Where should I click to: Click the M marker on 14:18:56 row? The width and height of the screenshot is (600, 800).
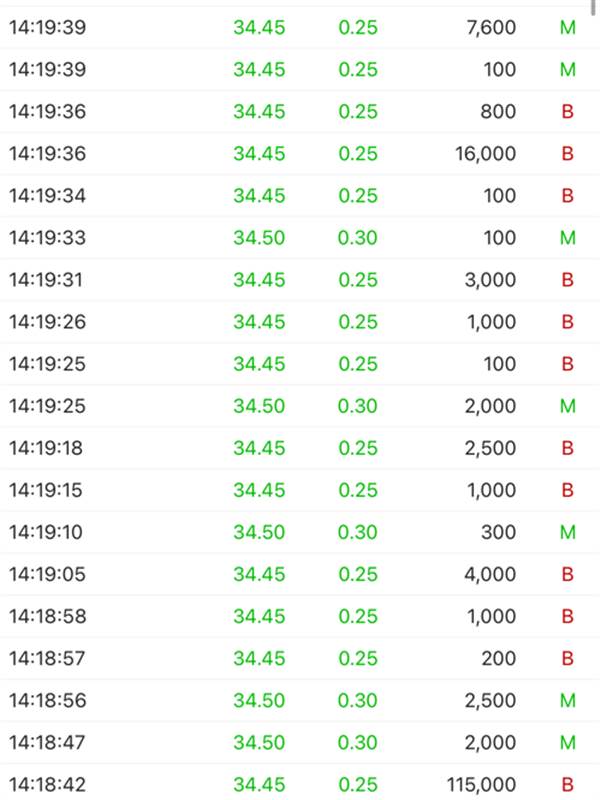568,700
